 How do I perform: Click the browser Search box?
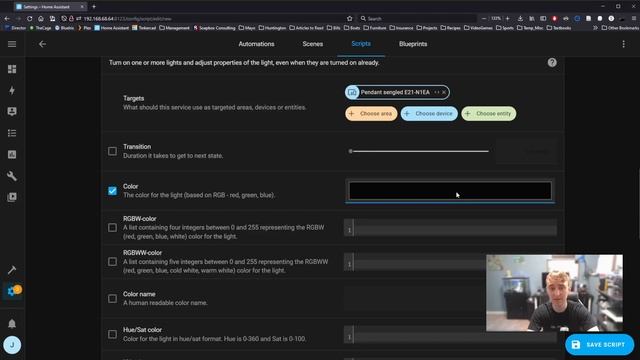[417, 18]
